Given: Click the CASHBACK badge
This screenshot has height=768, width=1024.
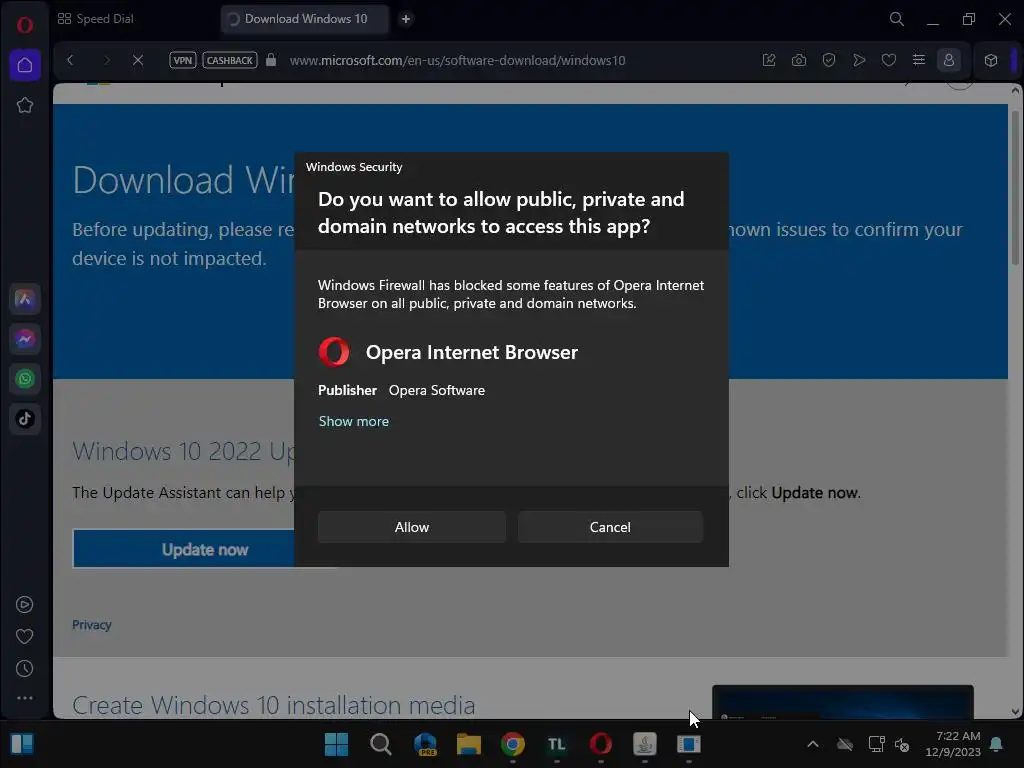Looking at the screenshot, I should 230,60.
